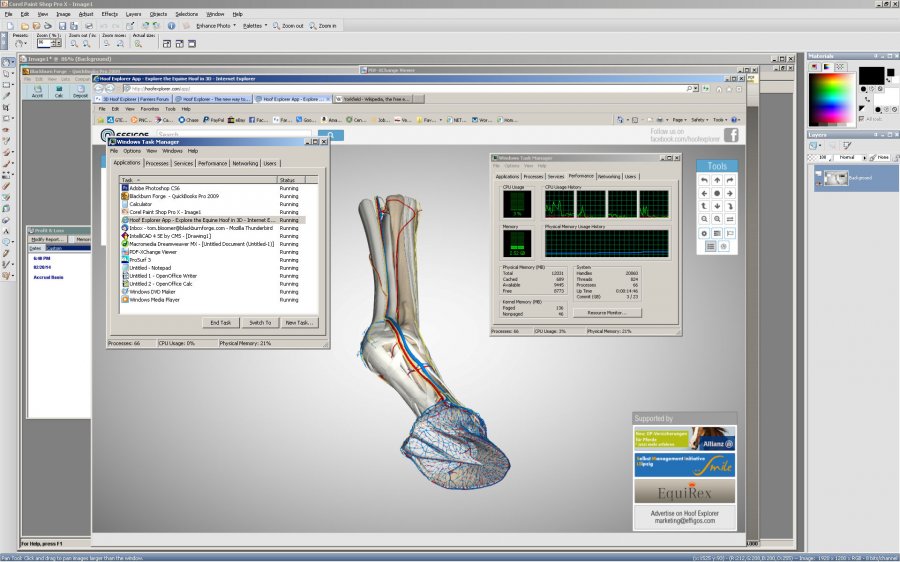Click Zoom in in the top toolbar
This screenshot has width=900, height=562.
point(323,26)
